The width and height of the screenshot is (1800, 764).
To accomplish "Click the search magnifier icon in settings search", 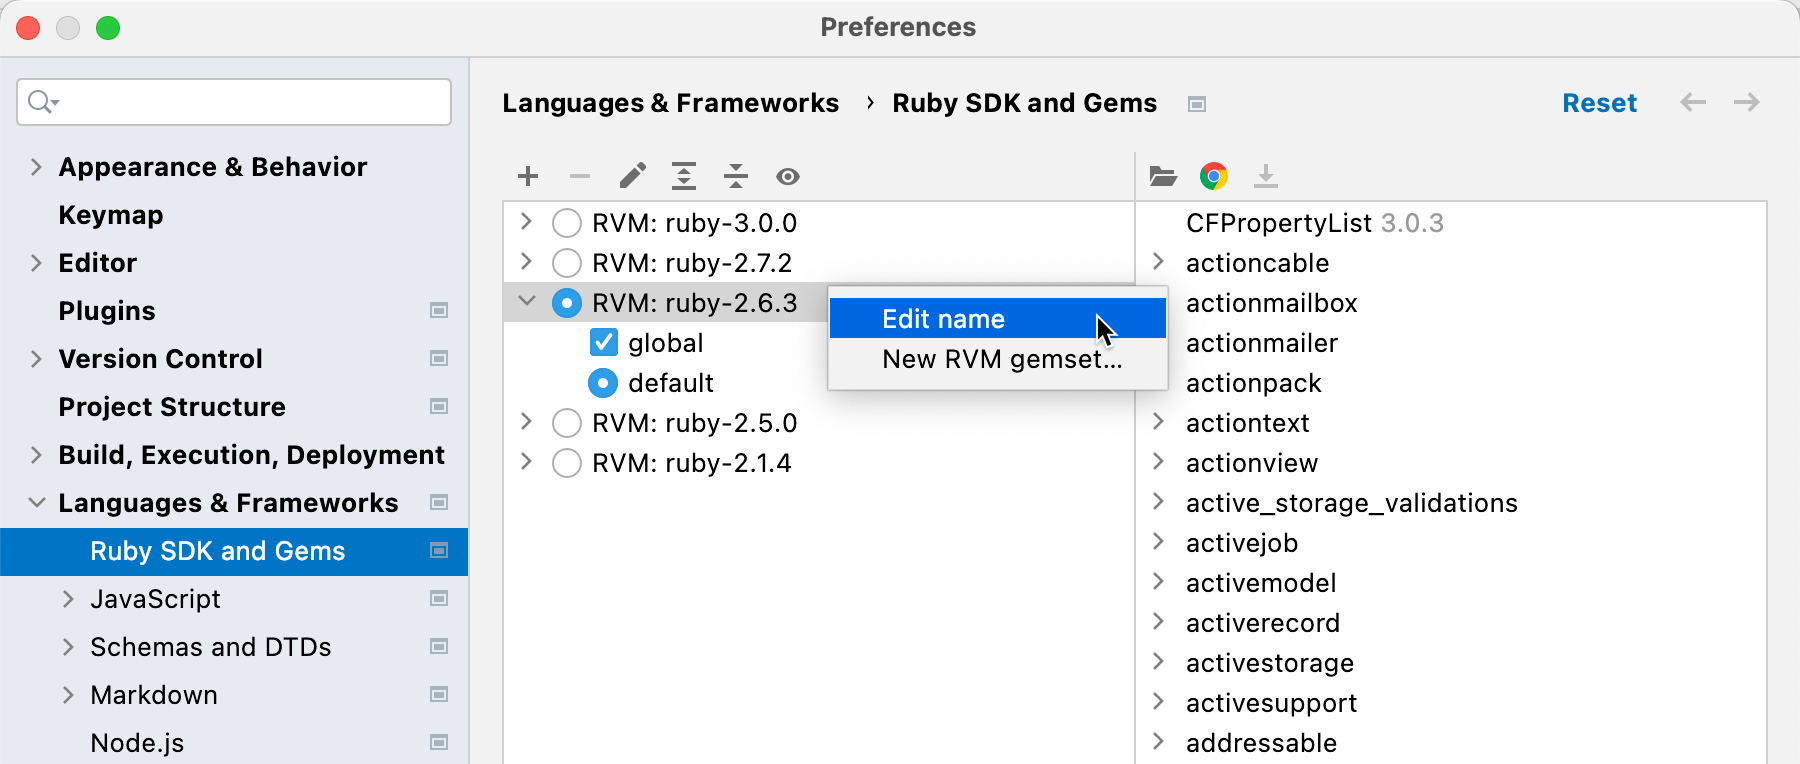I will (42, 102).
